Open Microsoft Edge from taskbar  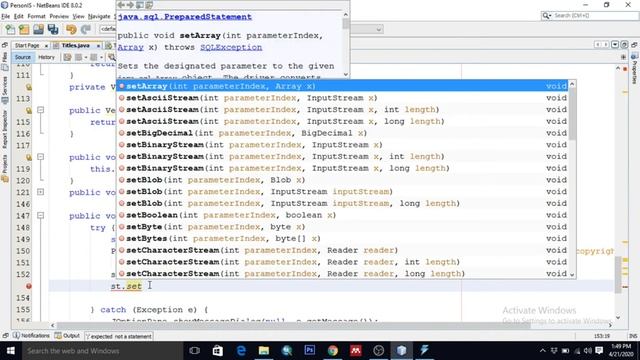click(x=241, y=351)
